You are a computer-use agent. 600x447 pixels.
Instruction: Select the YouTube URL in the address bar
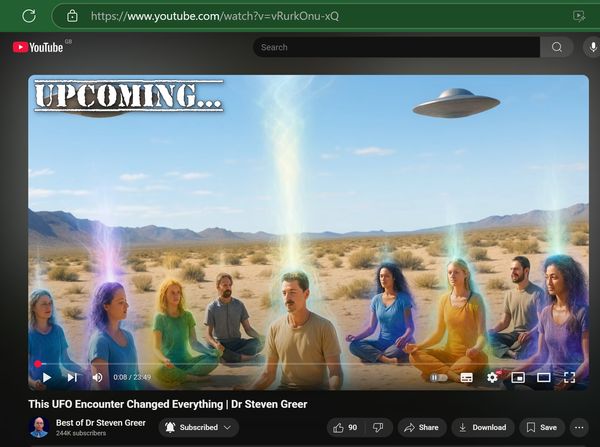click(x=215, y=16)
